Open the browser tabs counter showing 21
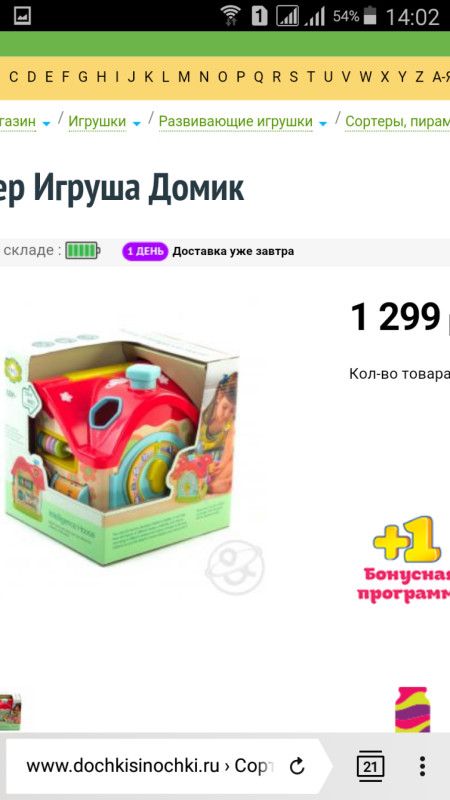This screenshot has height=800, width=450. coord(370,766)
